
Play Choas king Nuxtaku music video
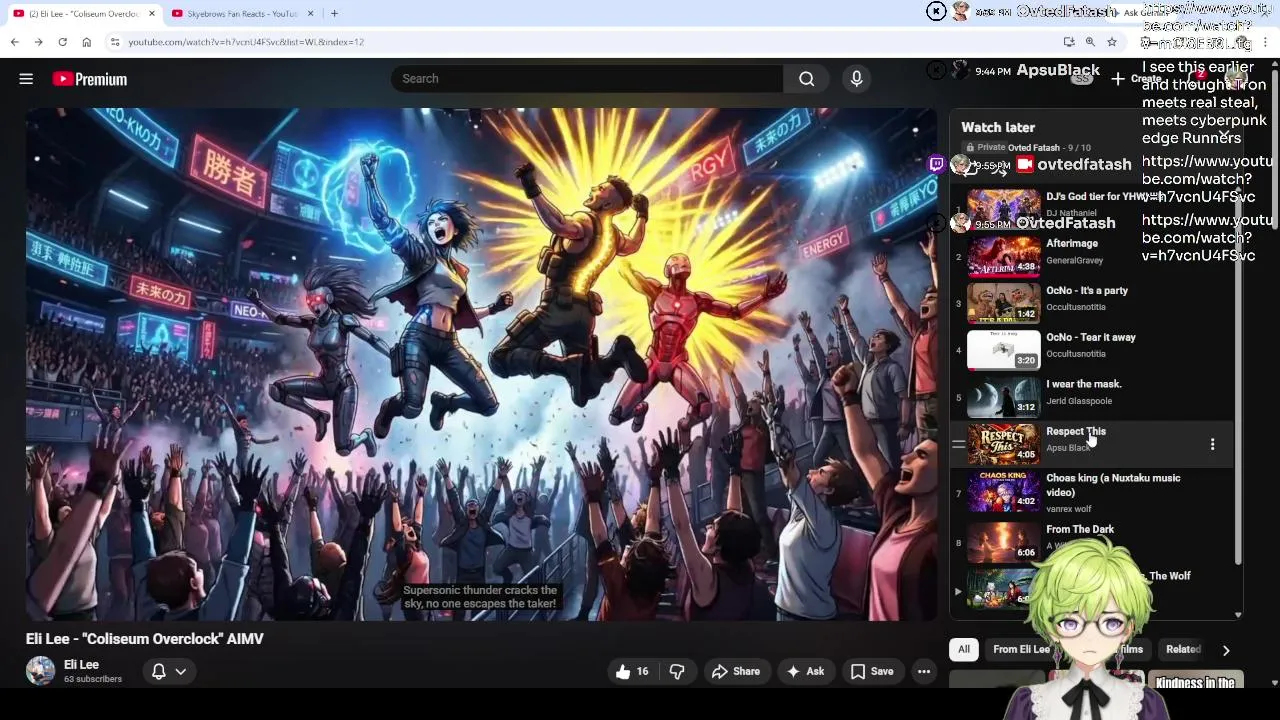point(1003,491)
